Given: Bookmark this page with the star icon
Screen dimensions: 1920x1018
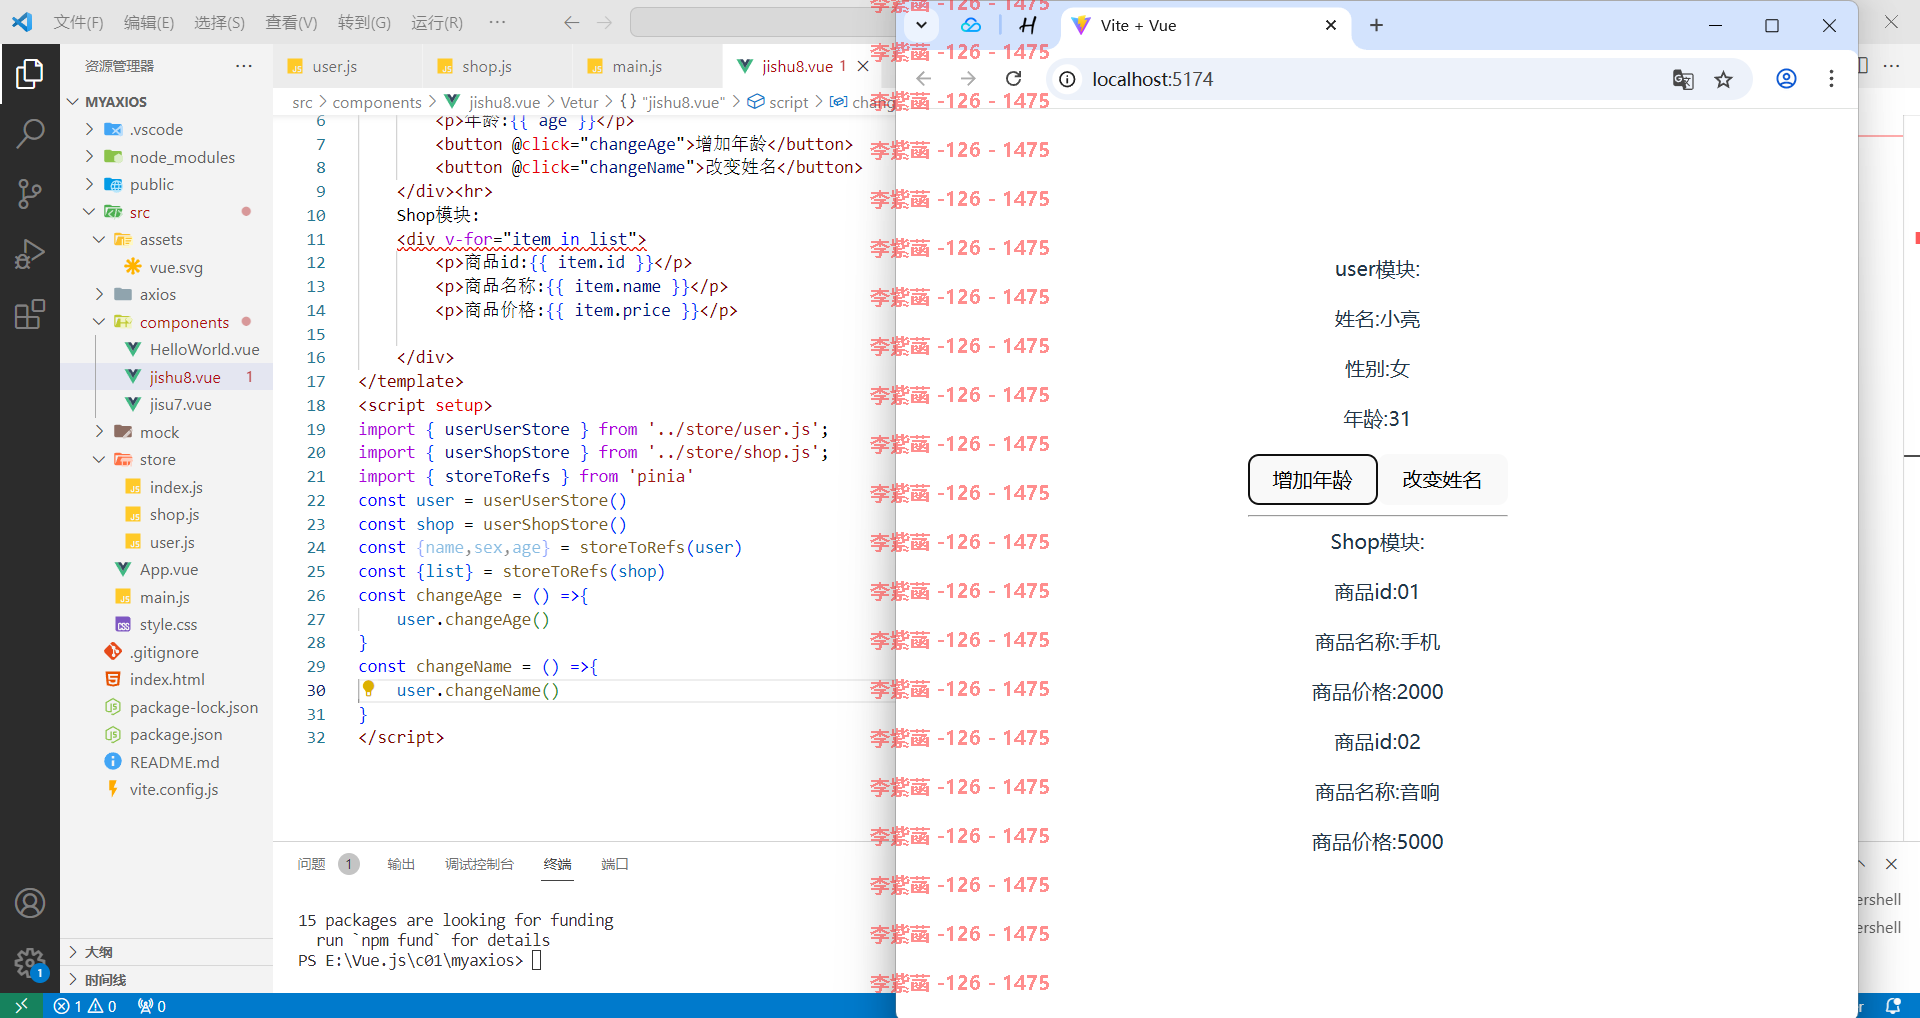Looking at the screenshot, I should click(x=1723, y=79).
